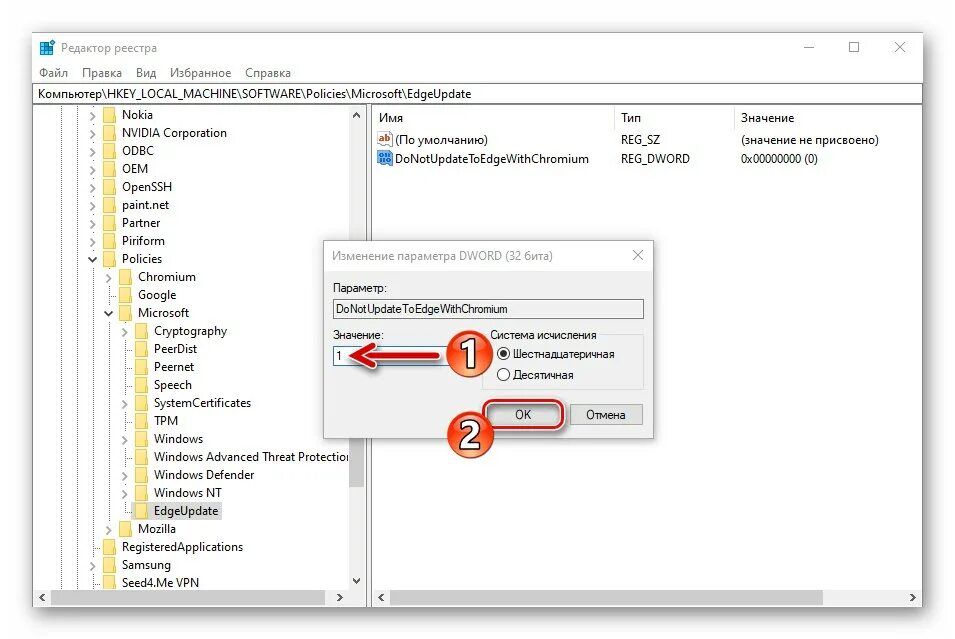The height and width of the screenshot is (639, 955).
Task: Click the REG_DWORD type cell
Action: click(655, 158)
